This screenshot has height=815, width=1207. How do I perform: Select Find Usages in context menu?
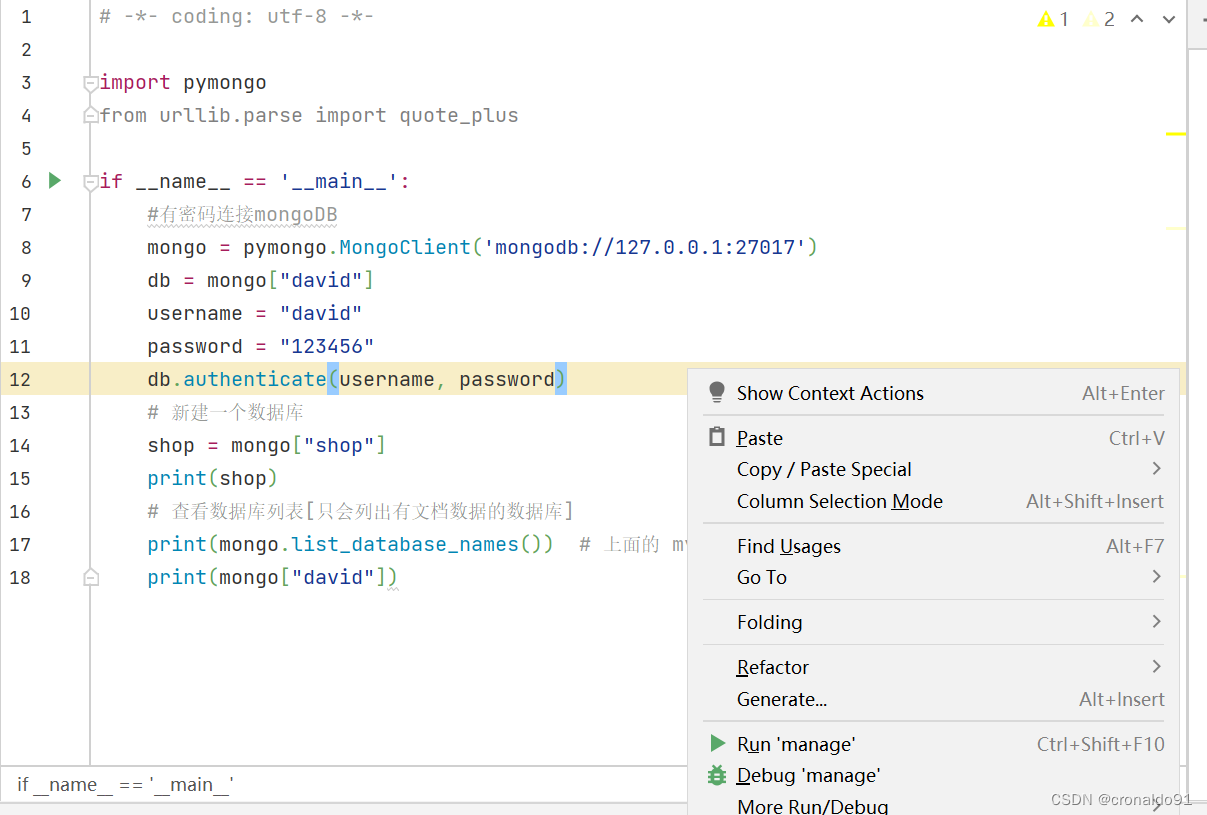(x=935, y=546)
